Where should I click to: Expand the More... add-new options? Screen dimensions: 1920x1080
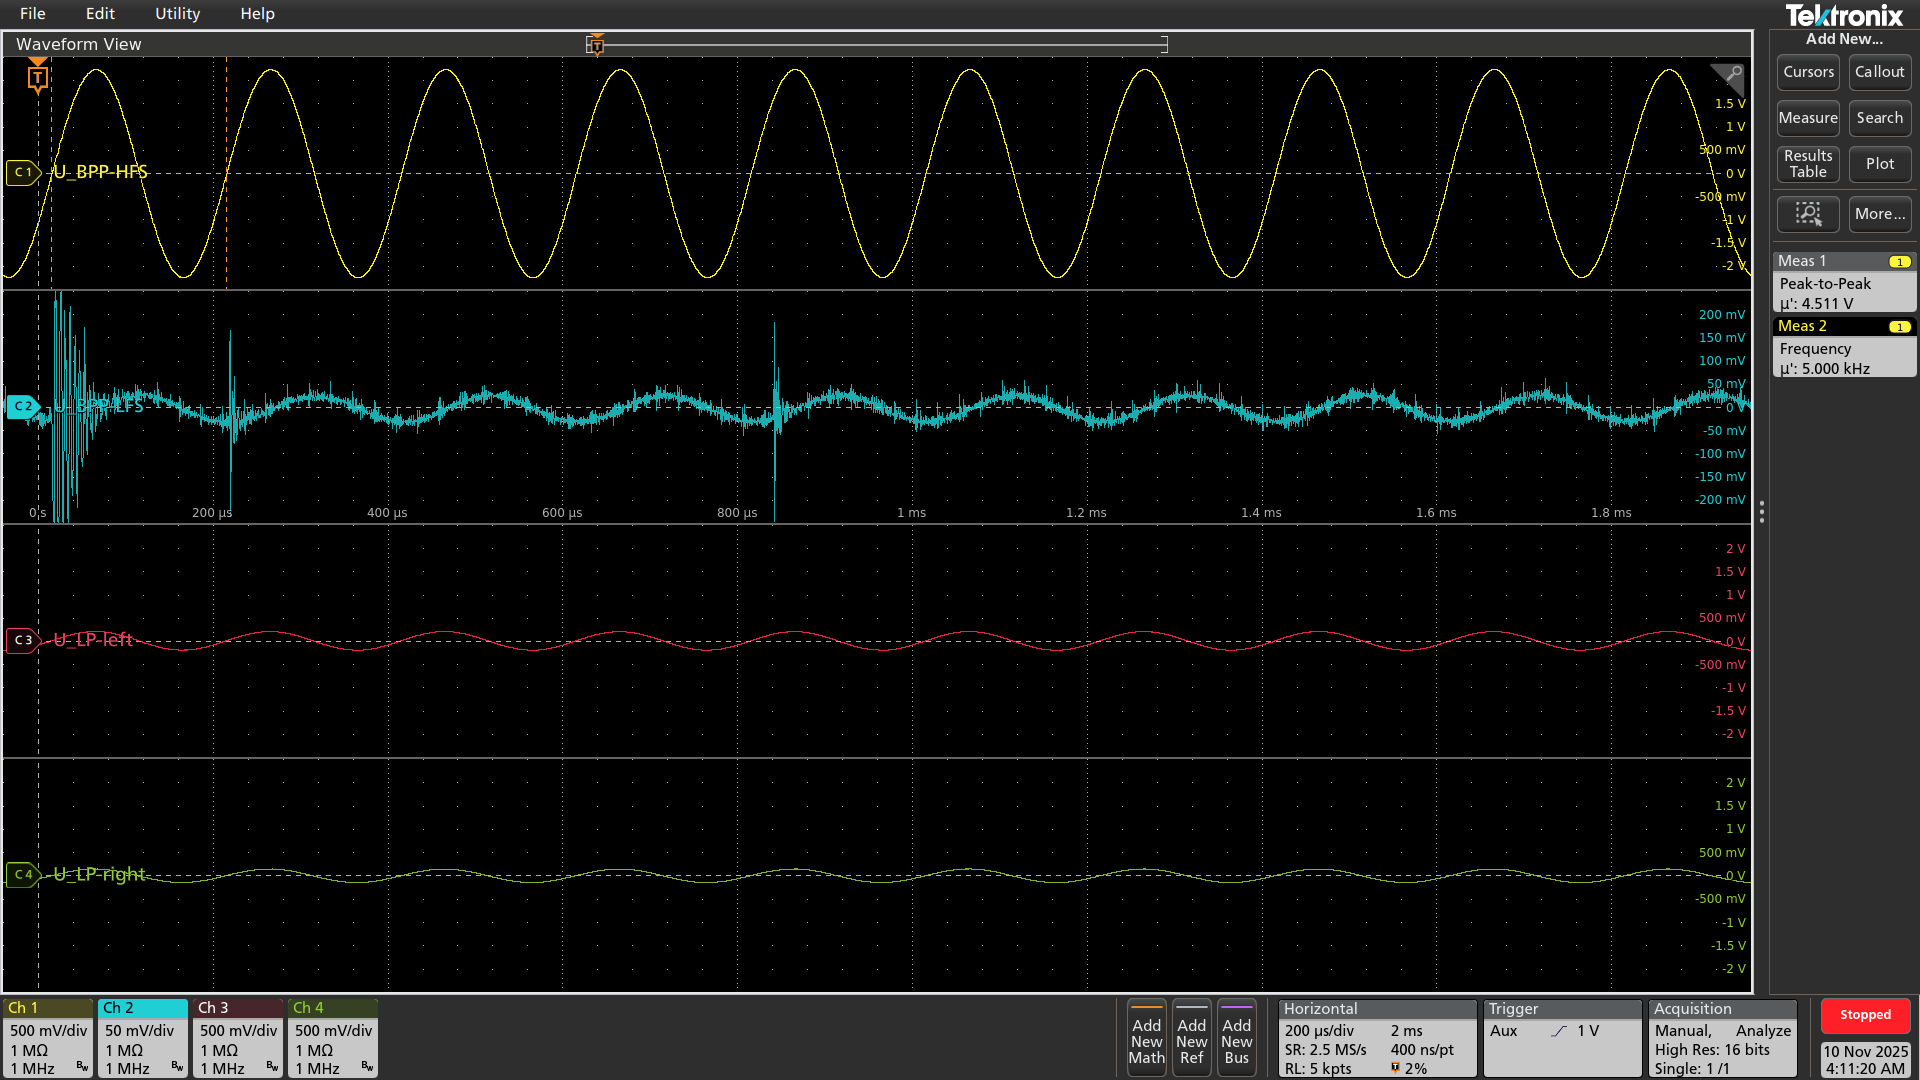(x=1879, y=214)
